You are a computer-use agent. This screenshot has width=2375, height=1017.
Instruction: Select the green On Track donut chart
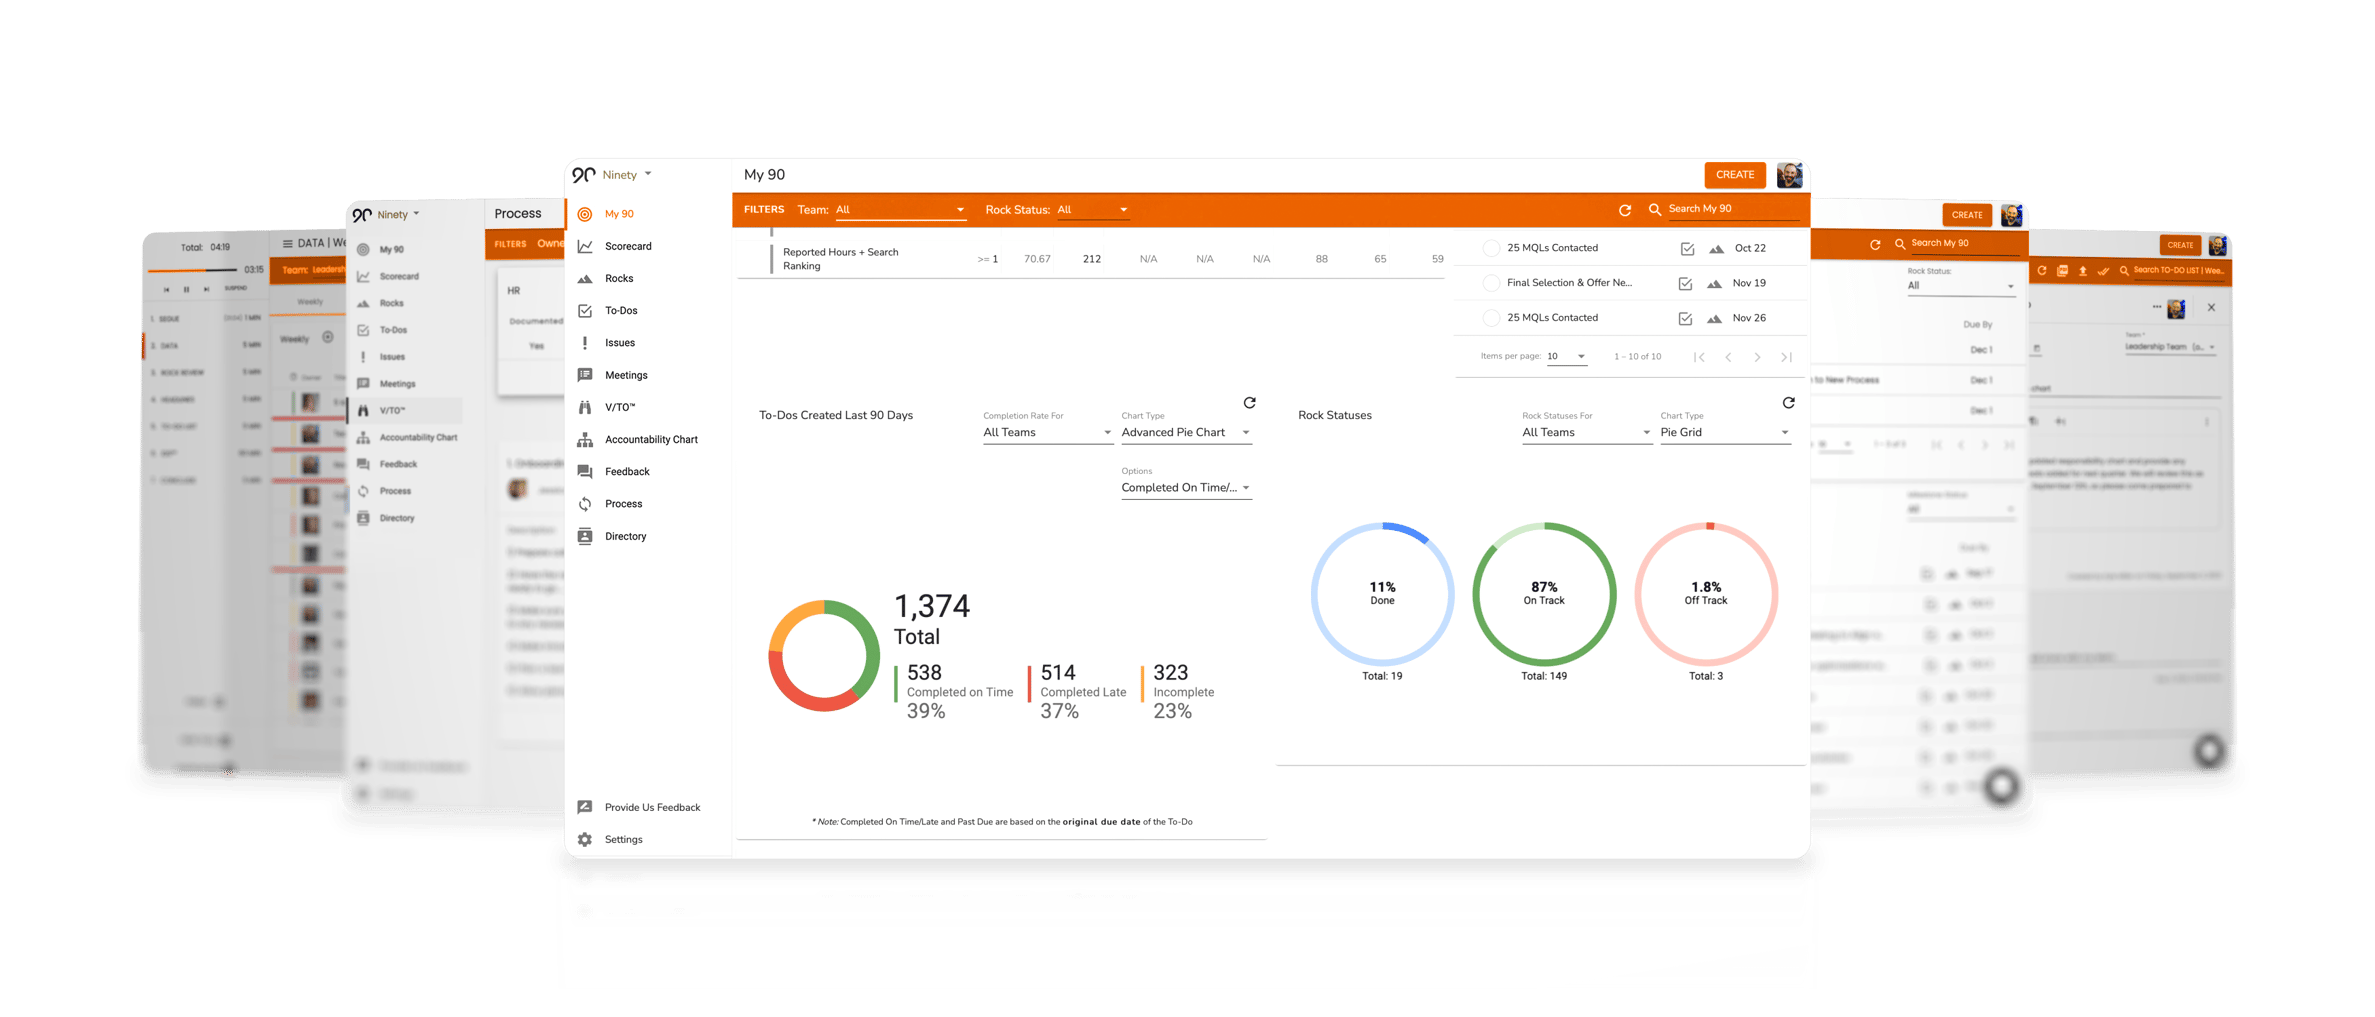click(1543, 593)
